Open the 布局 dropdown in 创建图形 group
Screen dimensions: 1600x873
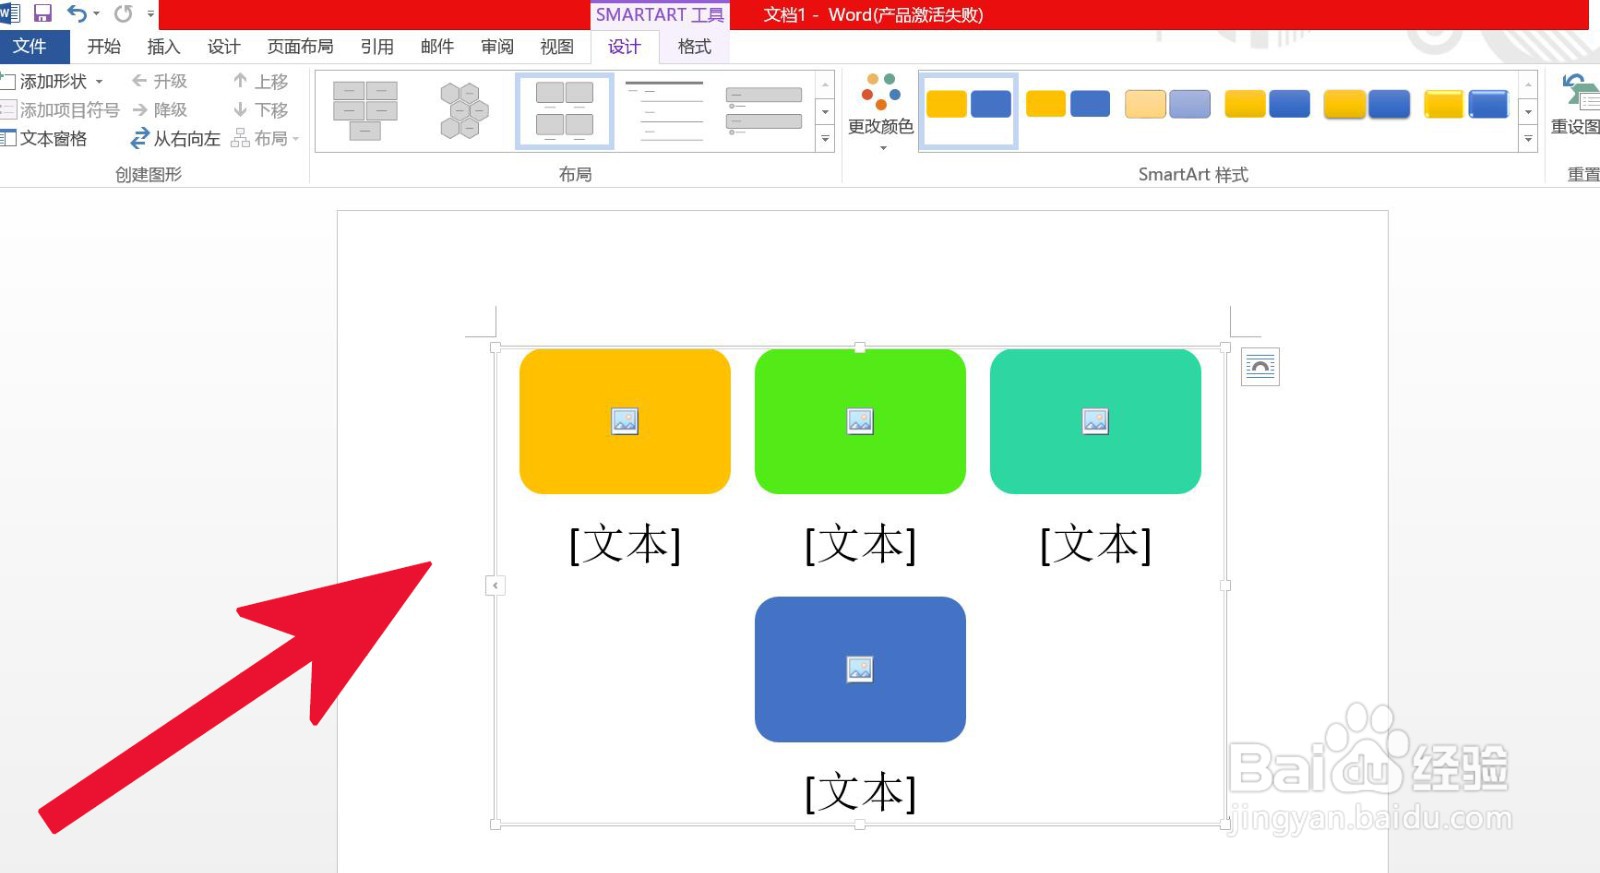coord(265,138)
